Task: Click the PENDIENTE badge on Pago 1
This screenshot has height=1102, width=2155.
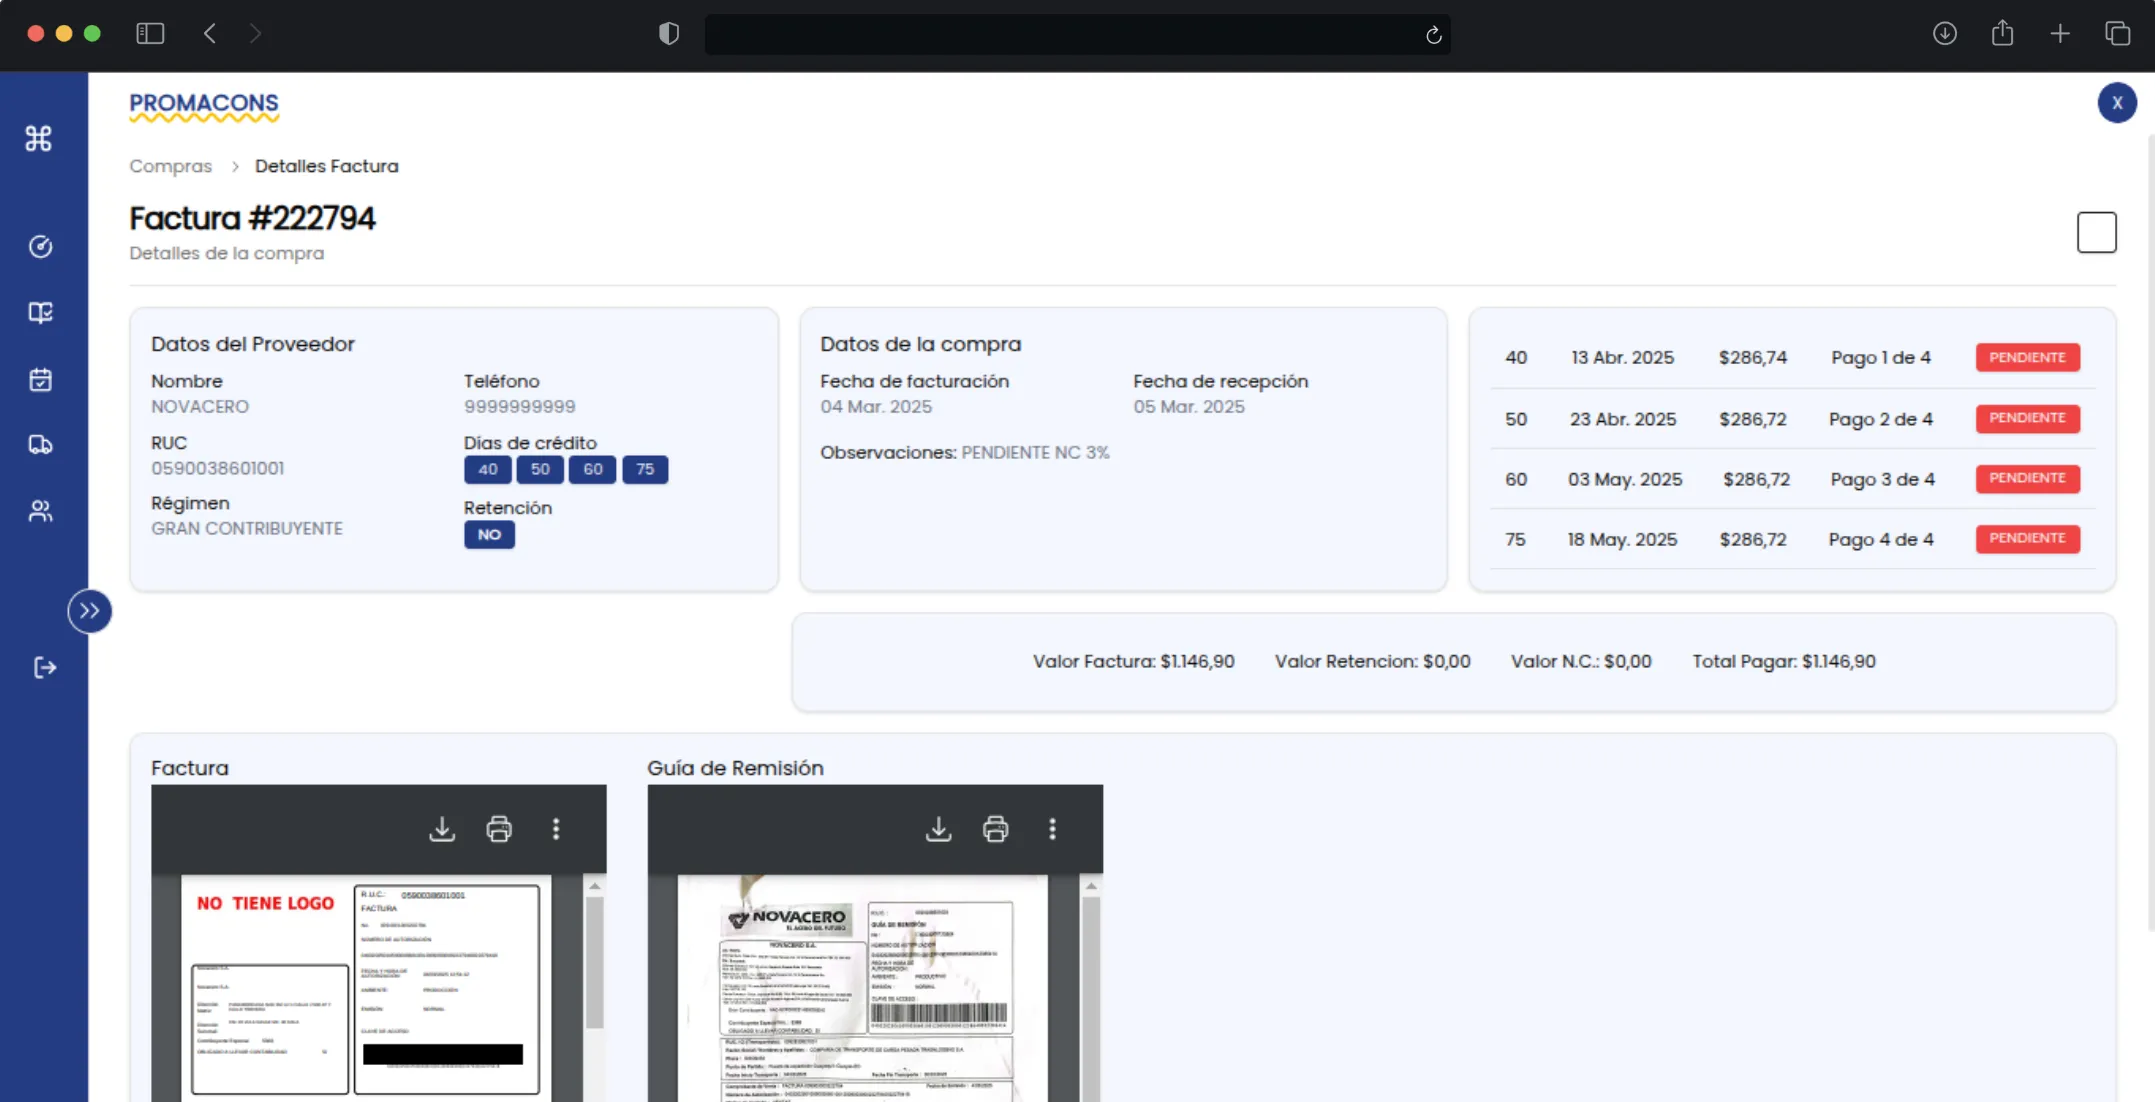Action: (2027, 357)
